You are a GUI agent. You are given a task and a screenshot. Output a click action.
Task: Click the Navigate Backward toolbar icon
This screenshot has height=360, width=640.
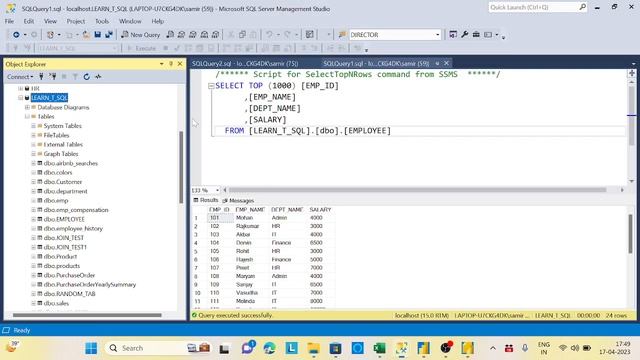16,35
